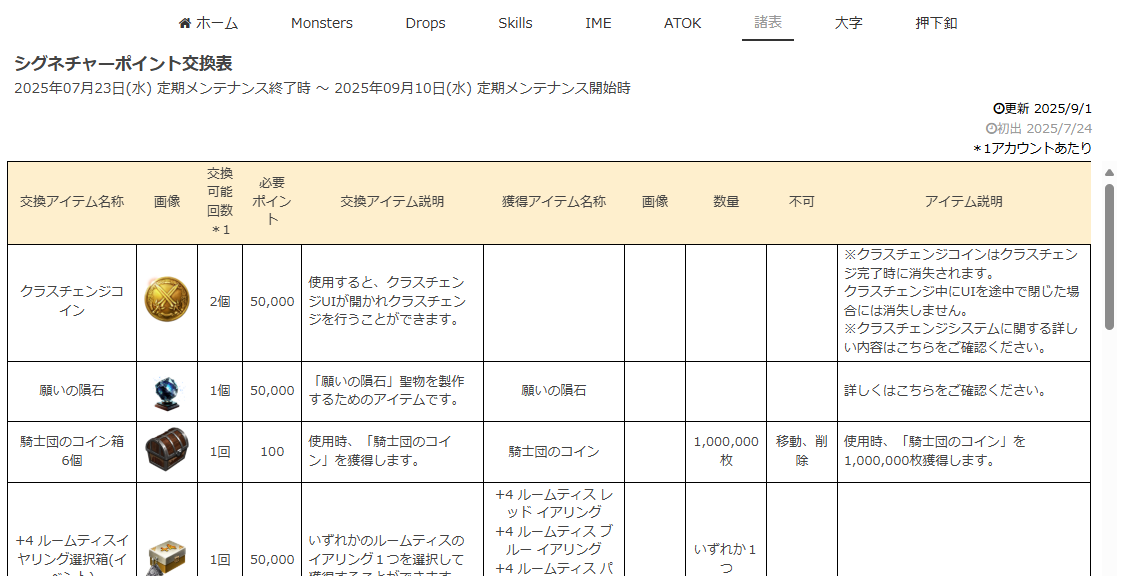Click the vertical scrollbar thumb of the table
Screen dimensions: 1125x576
click(x=1109, y=257)
